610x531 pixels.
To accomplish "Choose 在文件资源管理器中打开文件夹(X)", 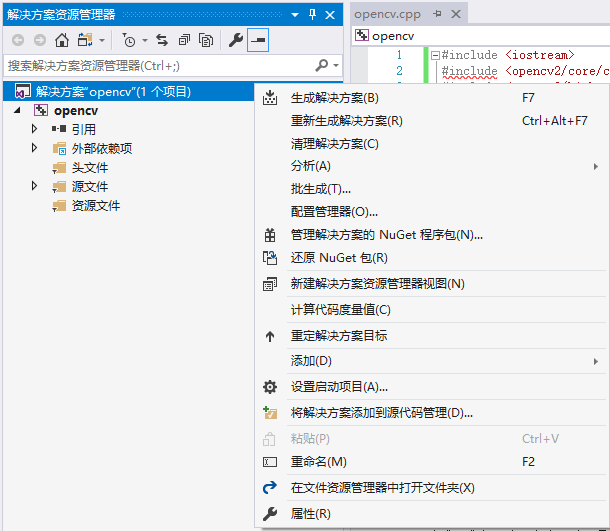I will pos(432,487).
